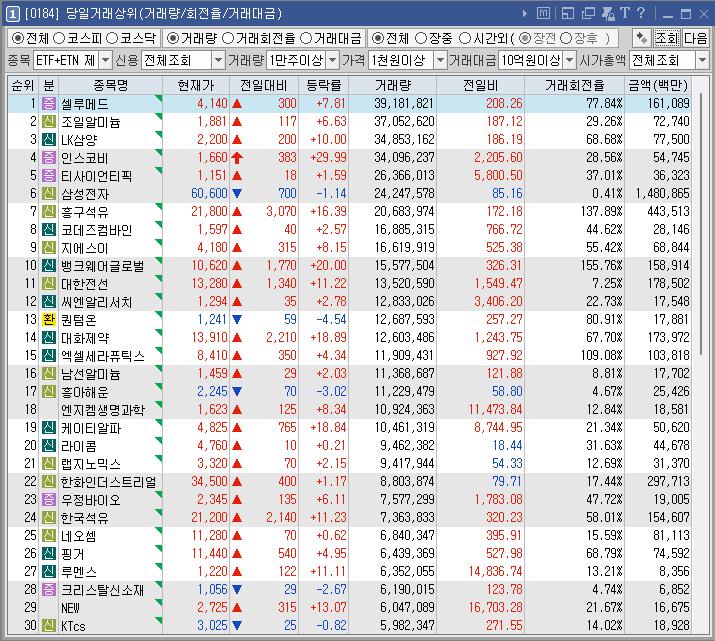Click the 증 badge for 크리스탈신소재
Screen dimensions: 715x641
(x=49, y=589)
